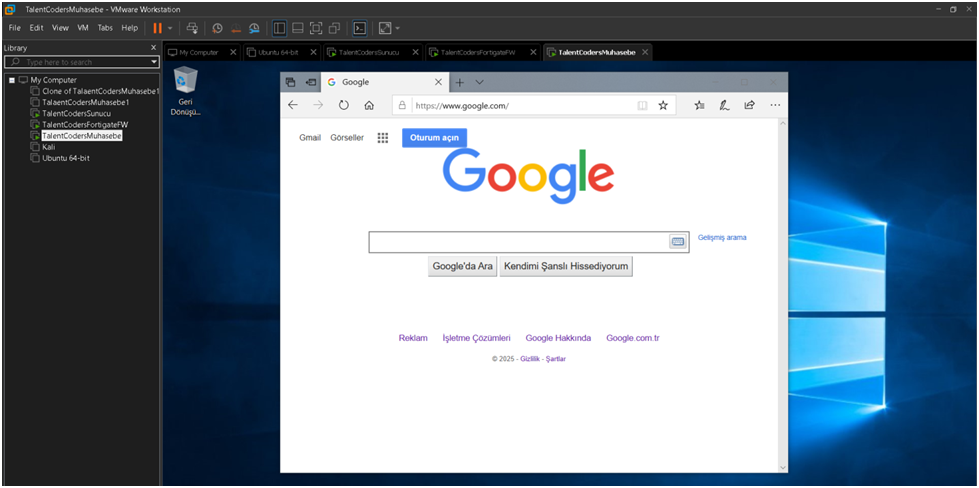Screen dimensions: 979x488
Task: Expand the library search dropdown arrow
Action: [x=154, y=62]
